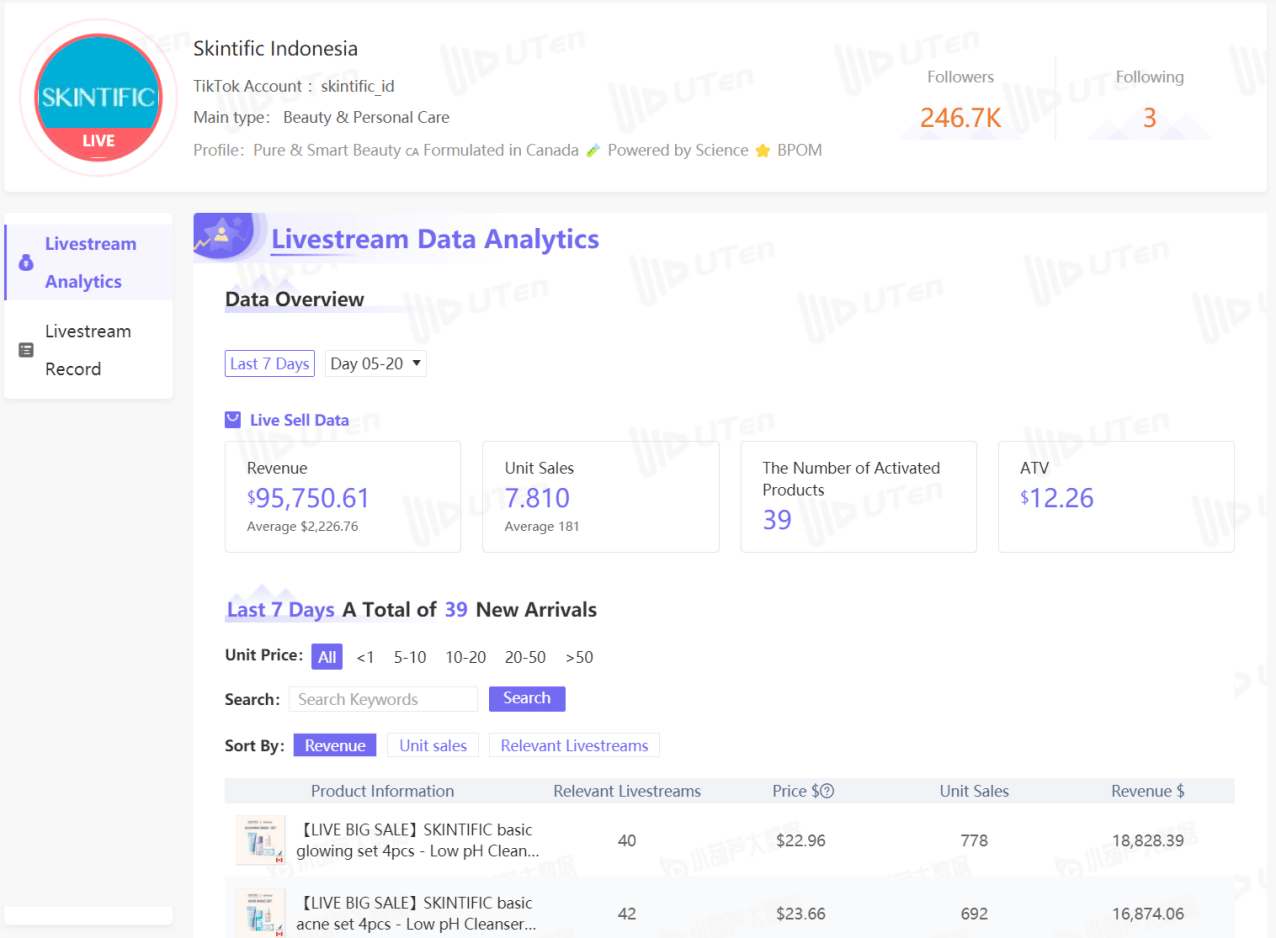This screenshot has height=938, width=1276.
Task: Click the Product Information column header
Action: point(382,791)
